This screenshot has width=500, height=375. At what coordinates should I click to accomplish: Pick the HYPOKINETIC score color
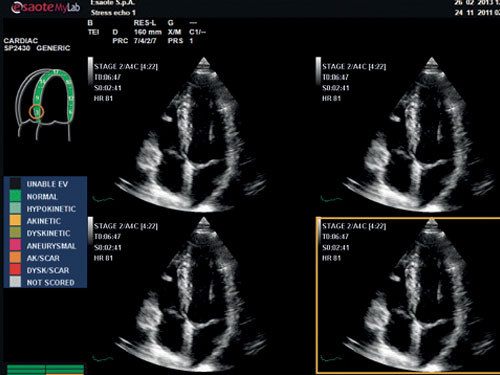(x=15, y=208)
